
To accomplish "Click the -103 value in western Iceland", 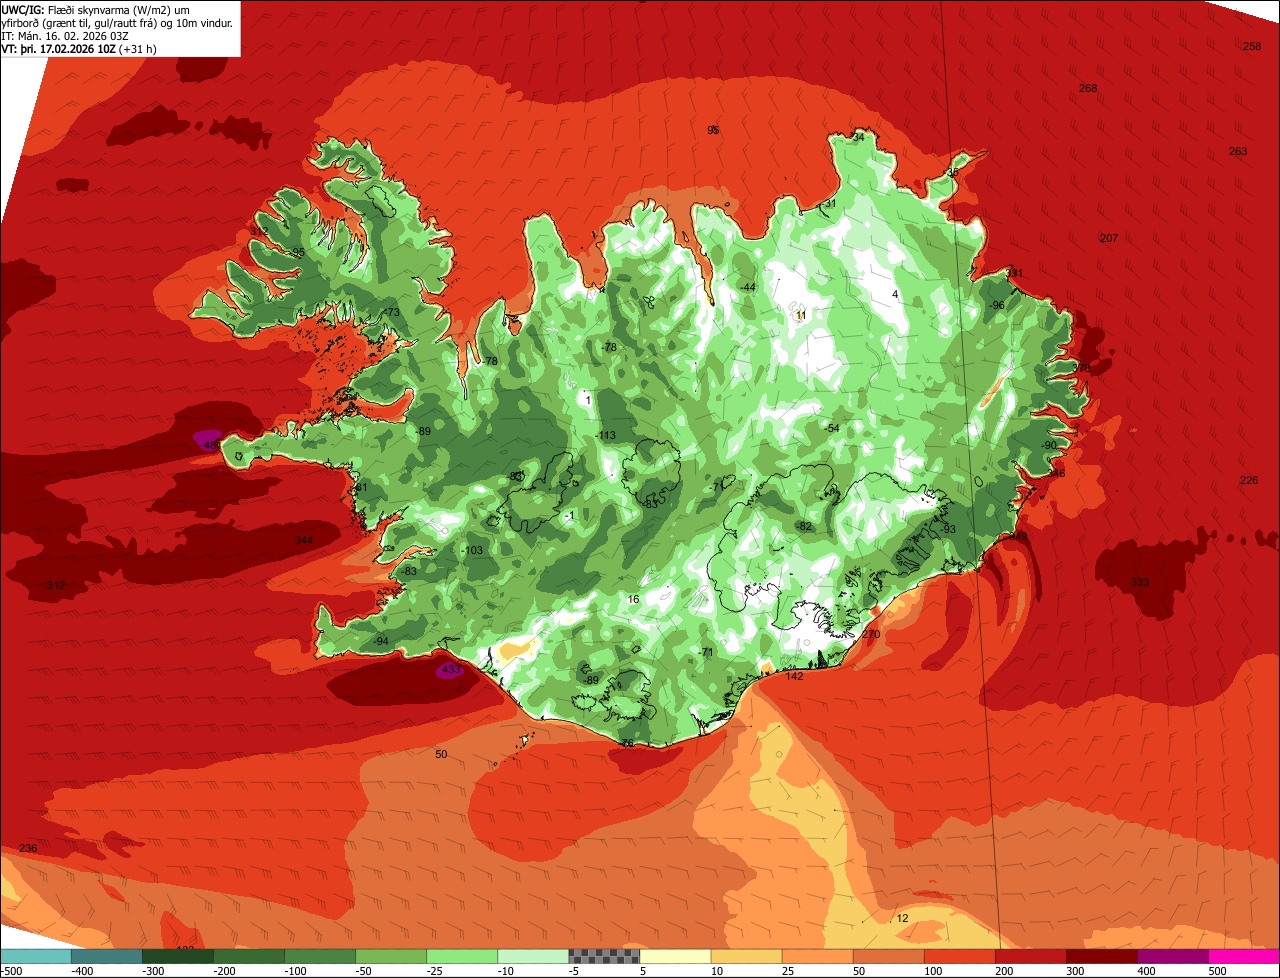I will 473,551.
